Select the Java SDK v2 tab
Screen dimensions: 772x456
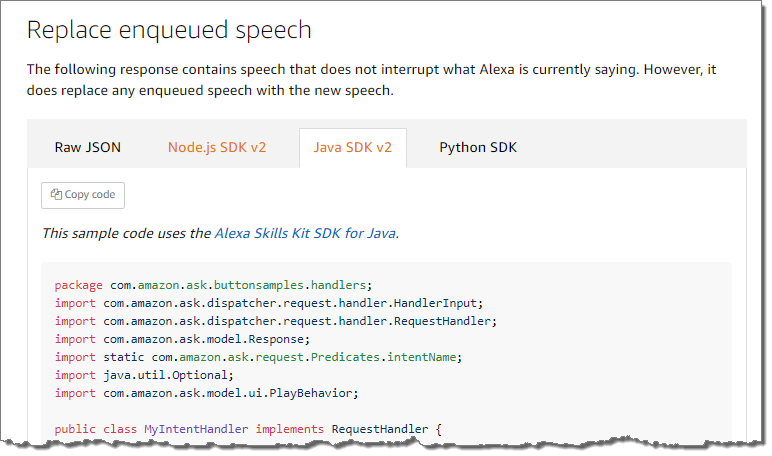click(352, 148)
